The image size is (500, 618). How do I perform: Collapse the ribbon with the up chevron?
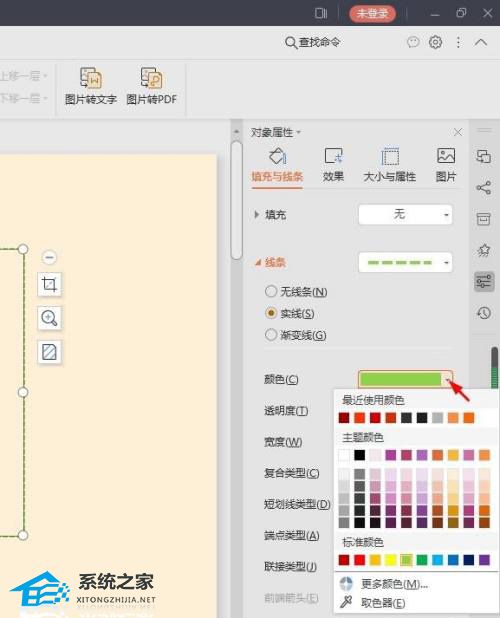[481, 42]
